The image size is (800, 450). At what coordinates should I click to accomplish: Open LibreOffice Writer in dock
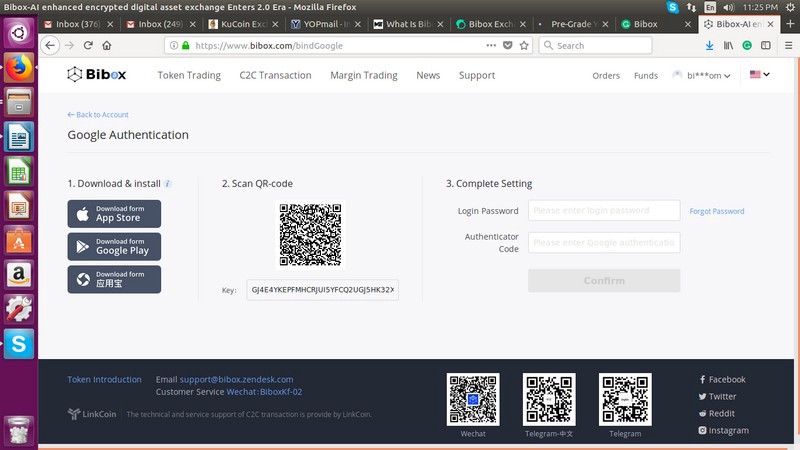click(x=19, y=137)
